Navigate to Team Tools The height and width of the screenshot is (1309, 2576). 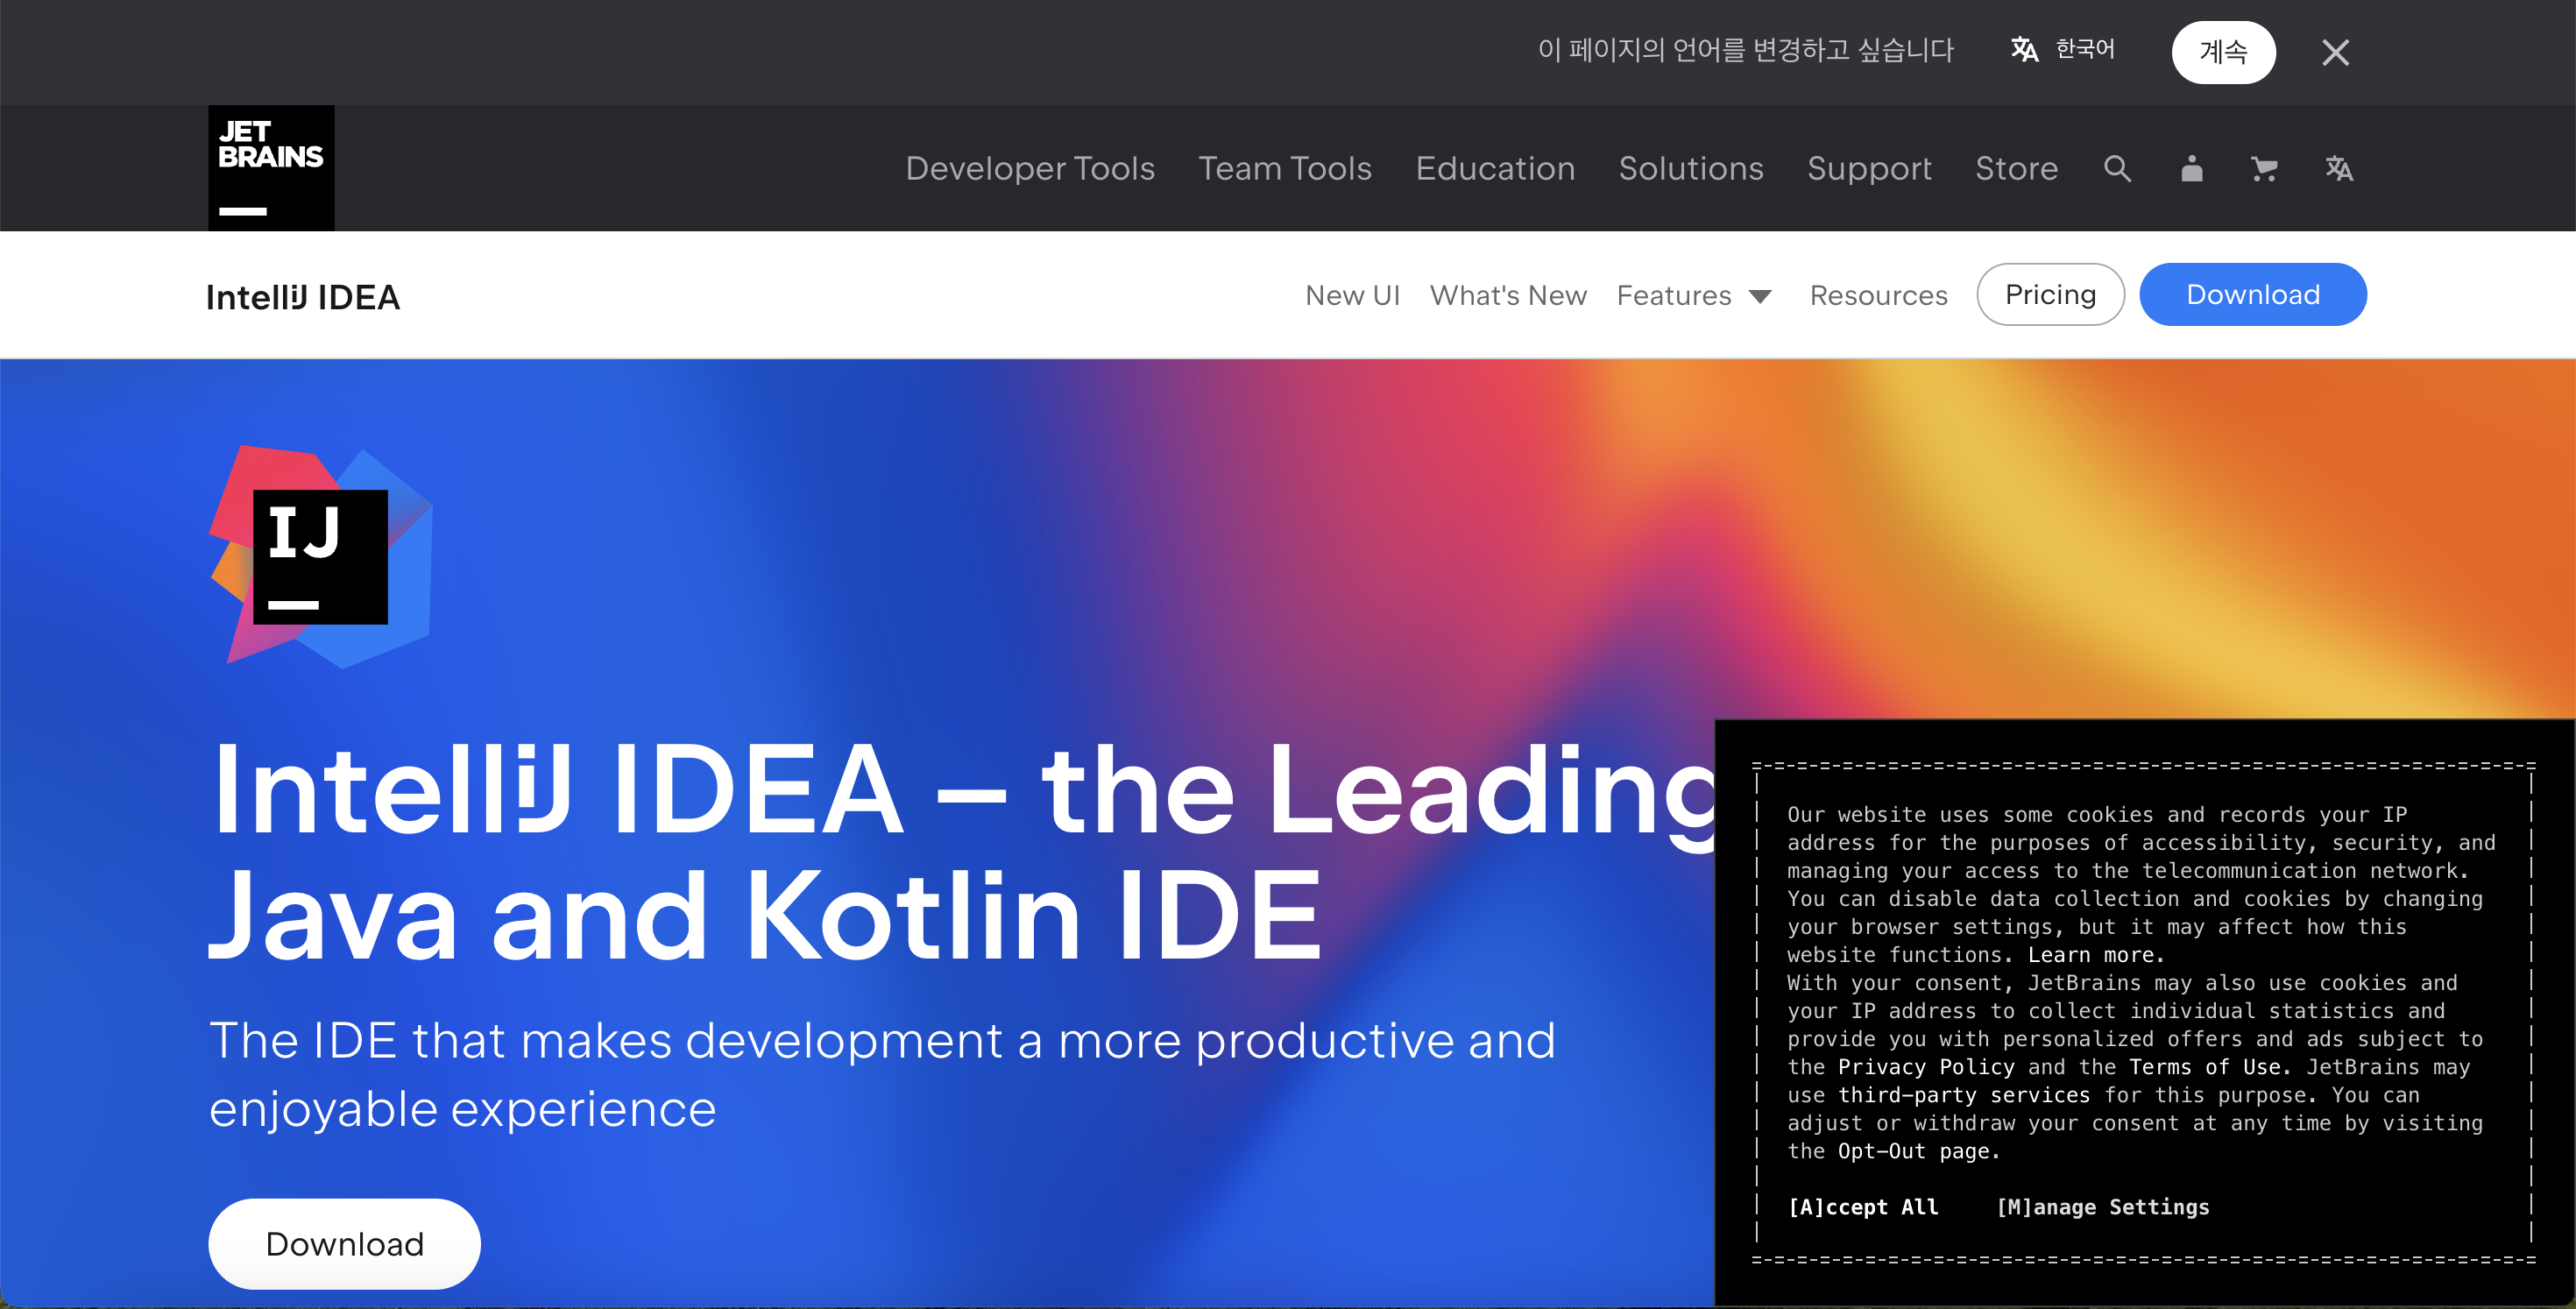point(1285,168)
